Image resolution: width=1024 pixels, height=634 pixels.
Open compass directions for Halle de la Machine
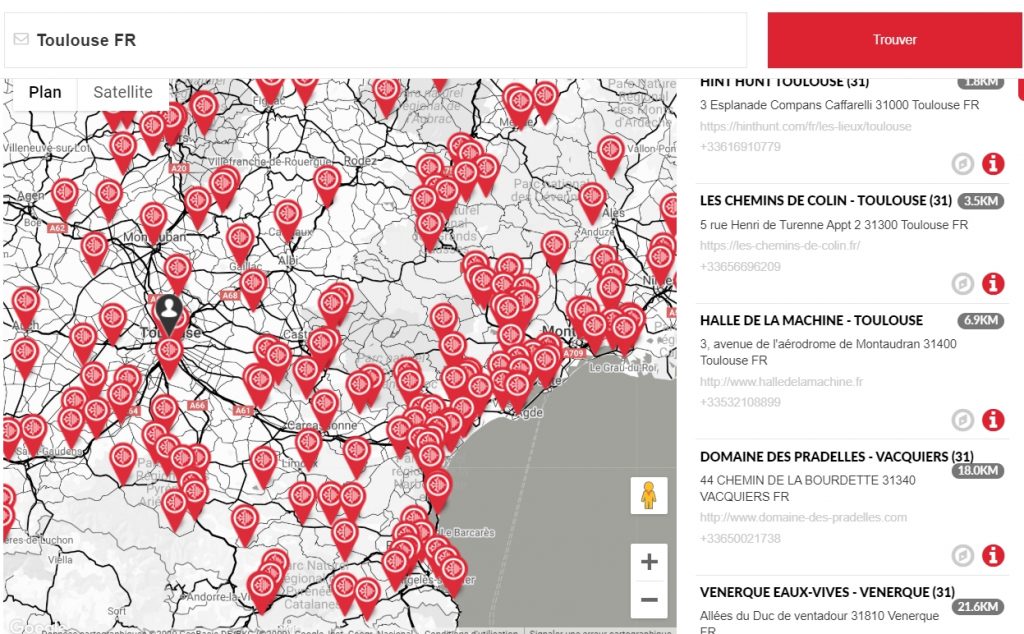tap(963, 419)
